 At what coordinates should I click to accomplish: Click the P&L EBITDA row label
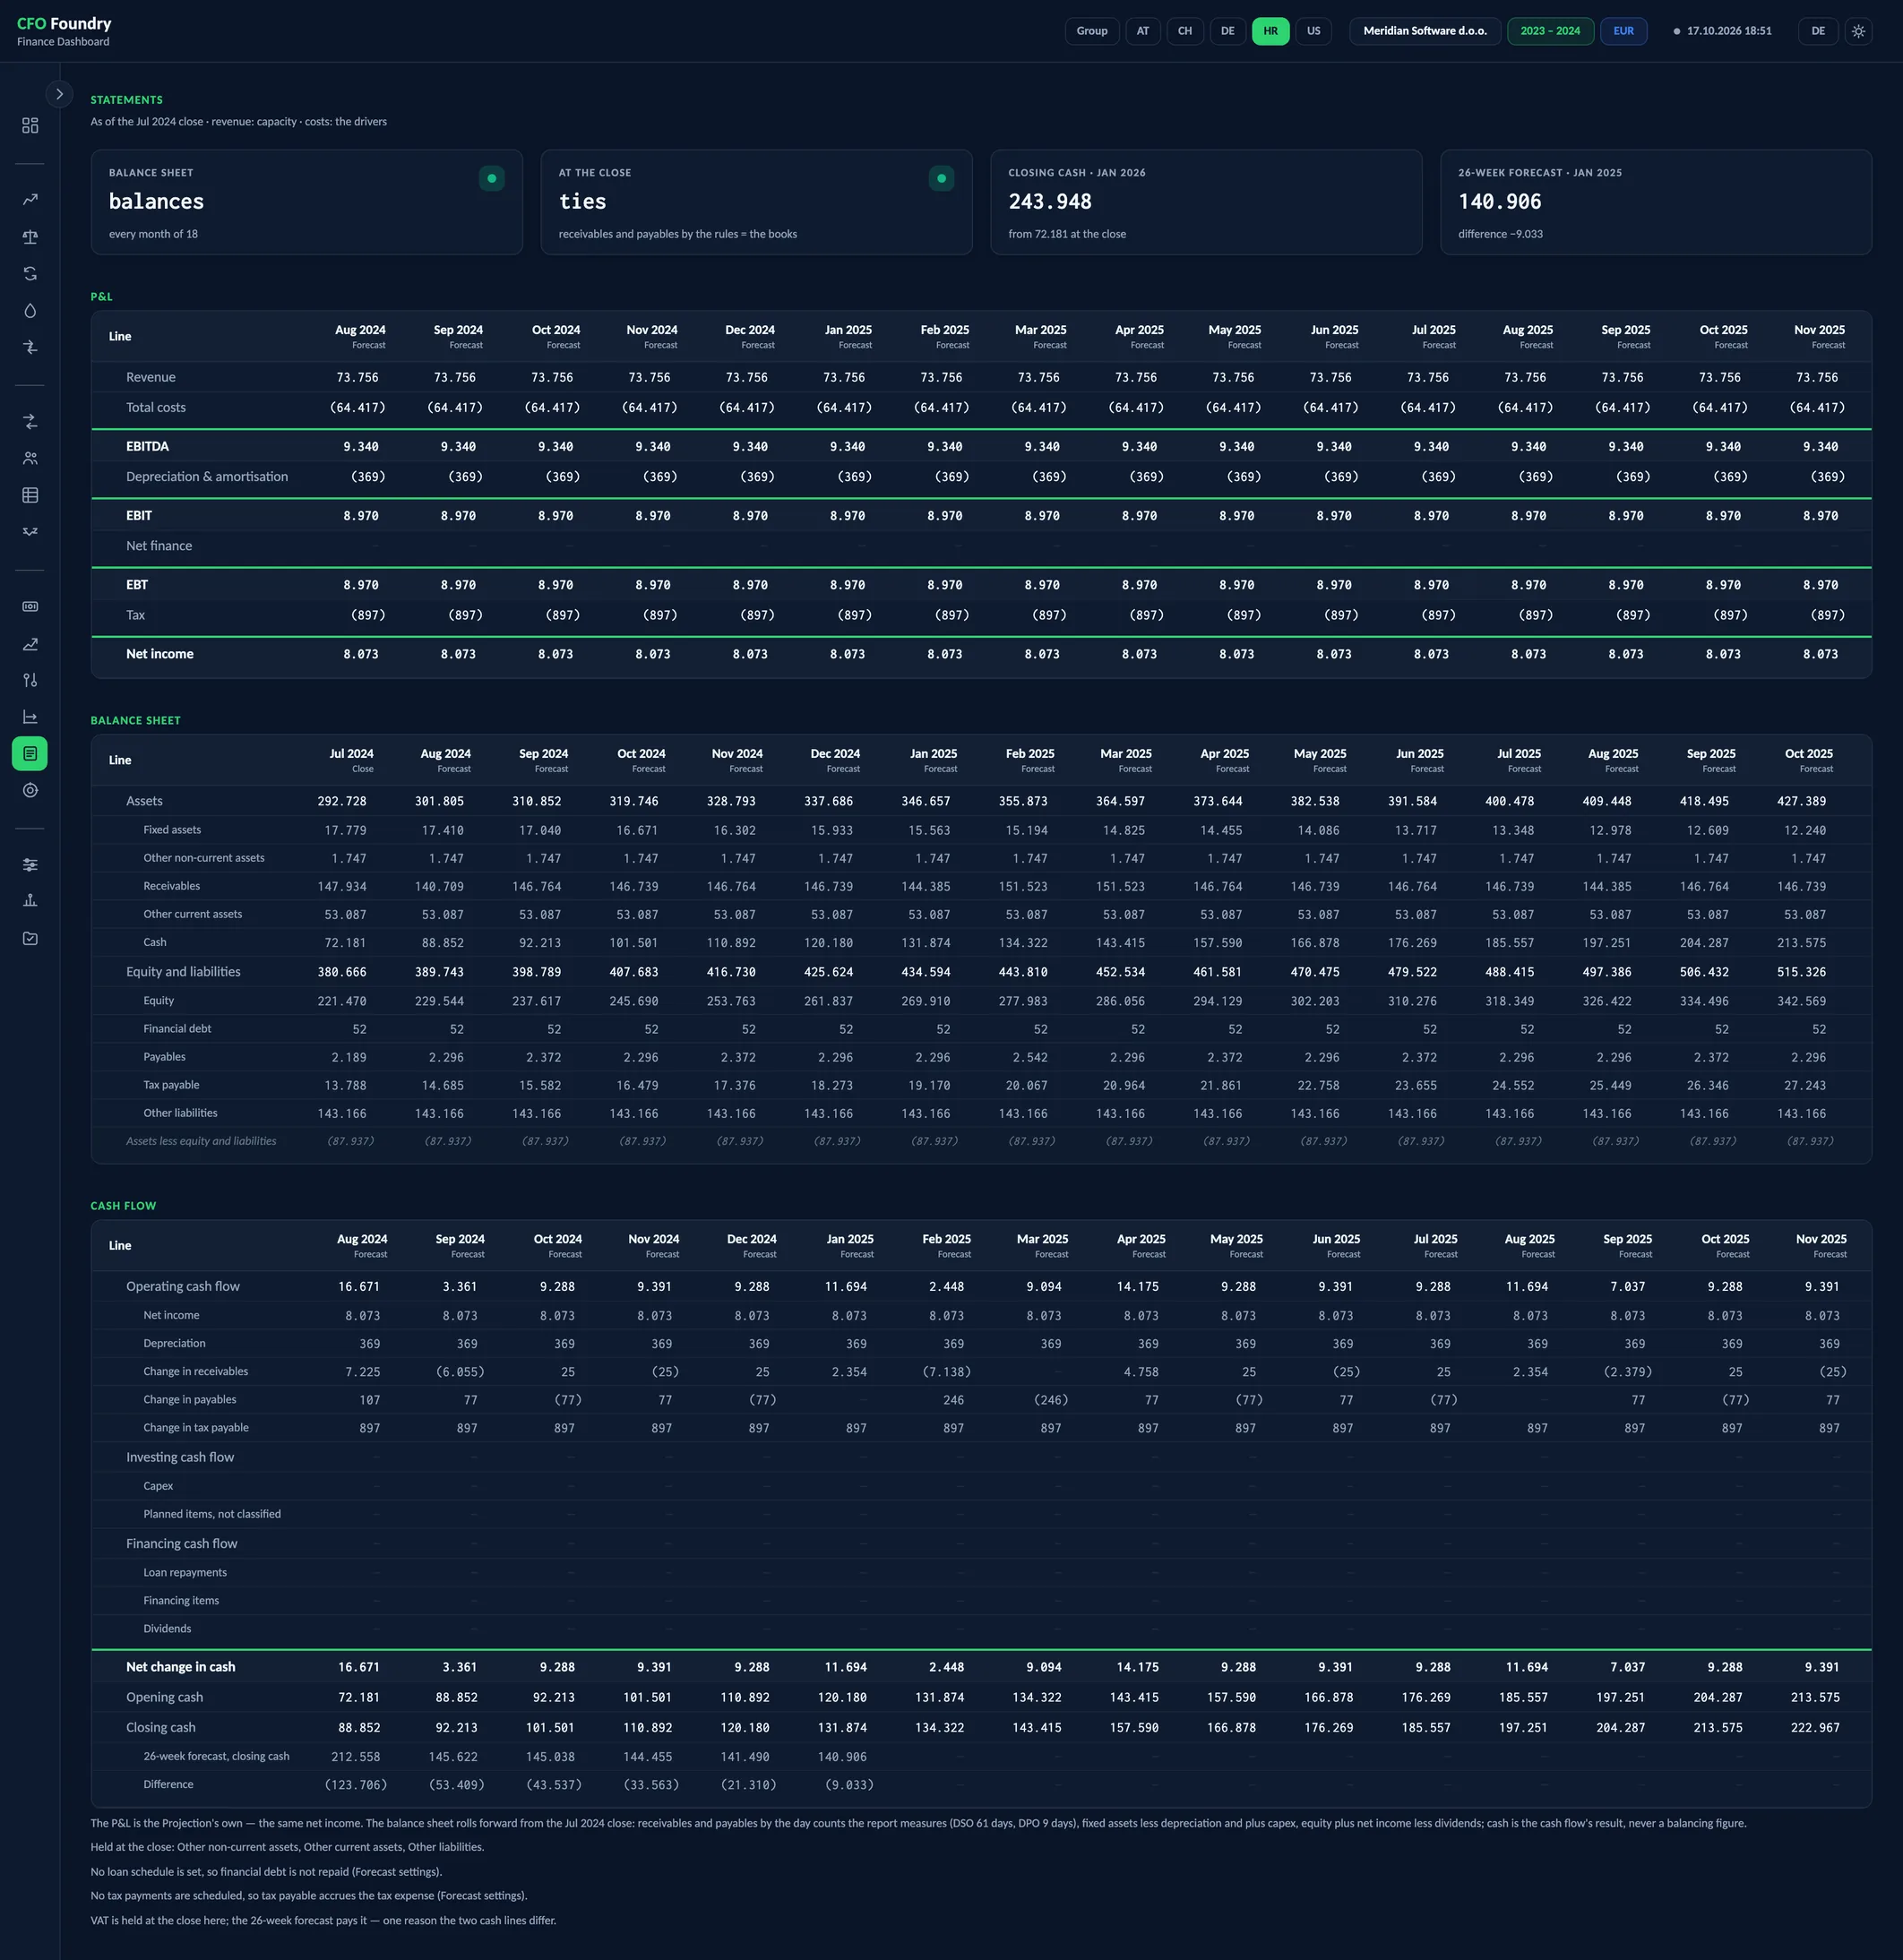(x=147, y=447)
